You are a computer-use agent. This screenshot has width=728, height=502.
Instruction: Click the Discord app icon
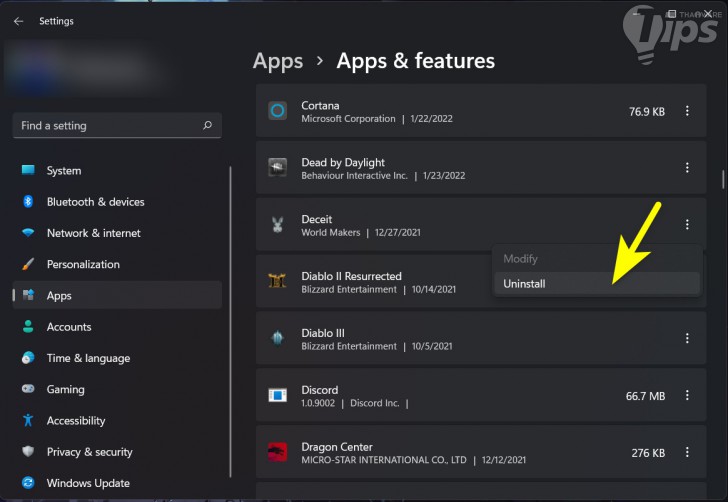[x=278, y=396]
